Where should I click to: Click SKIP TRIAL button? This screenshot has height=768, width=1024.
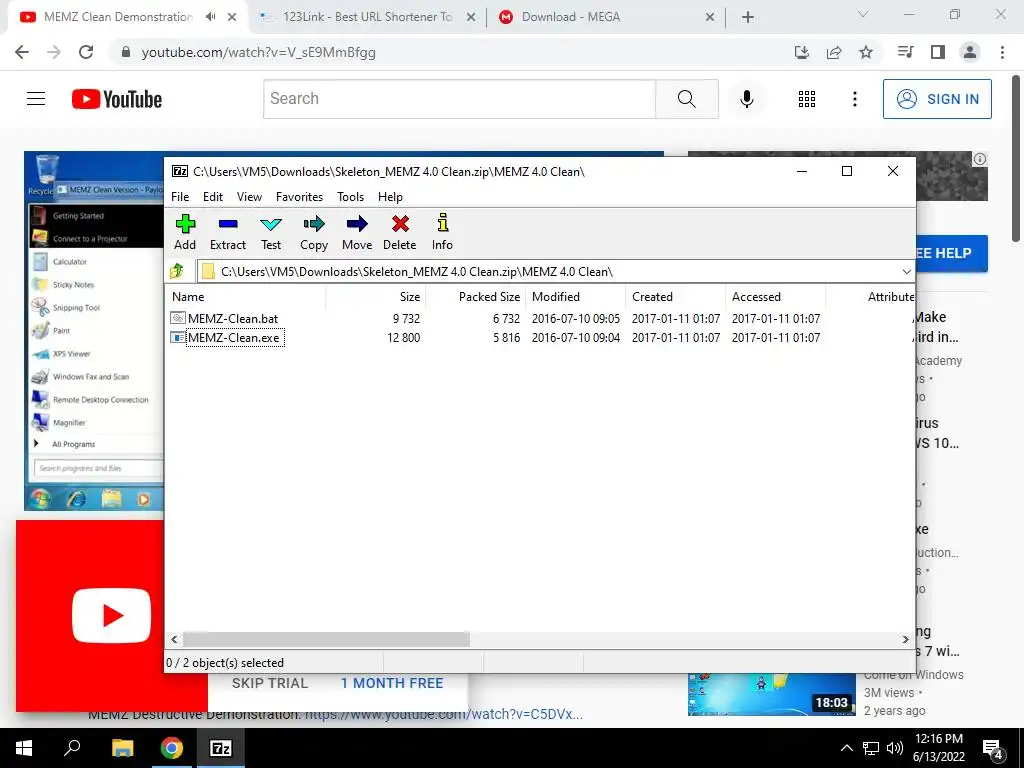pyautogui.click(x=269, y=683)
